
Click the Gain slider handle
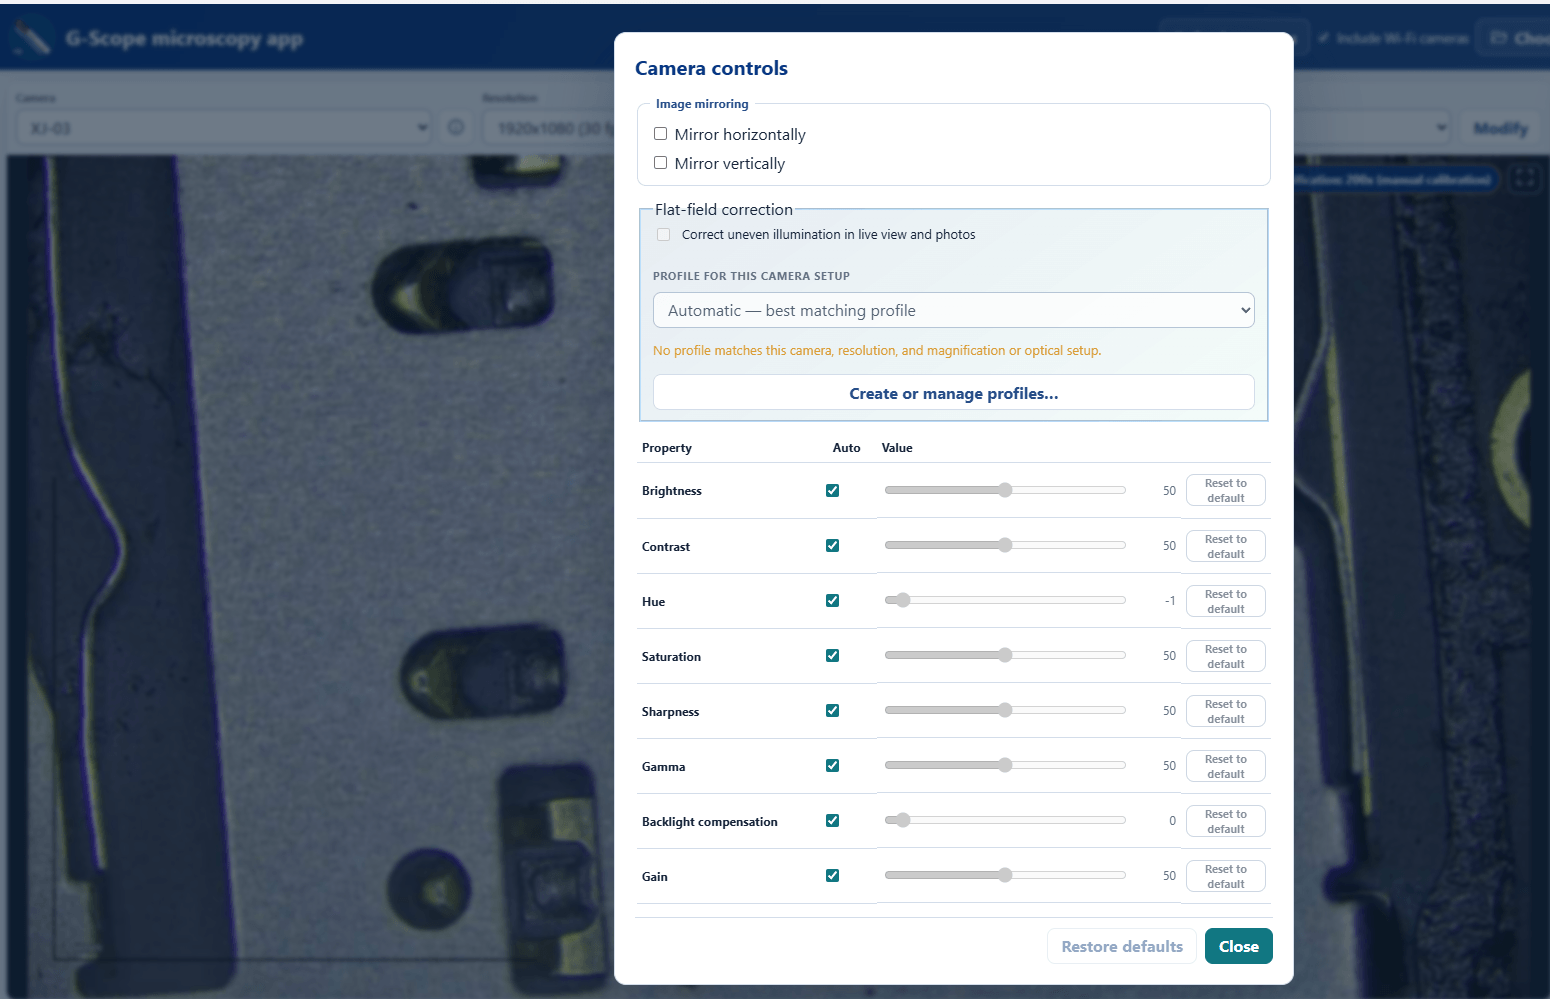point(1005,875)
